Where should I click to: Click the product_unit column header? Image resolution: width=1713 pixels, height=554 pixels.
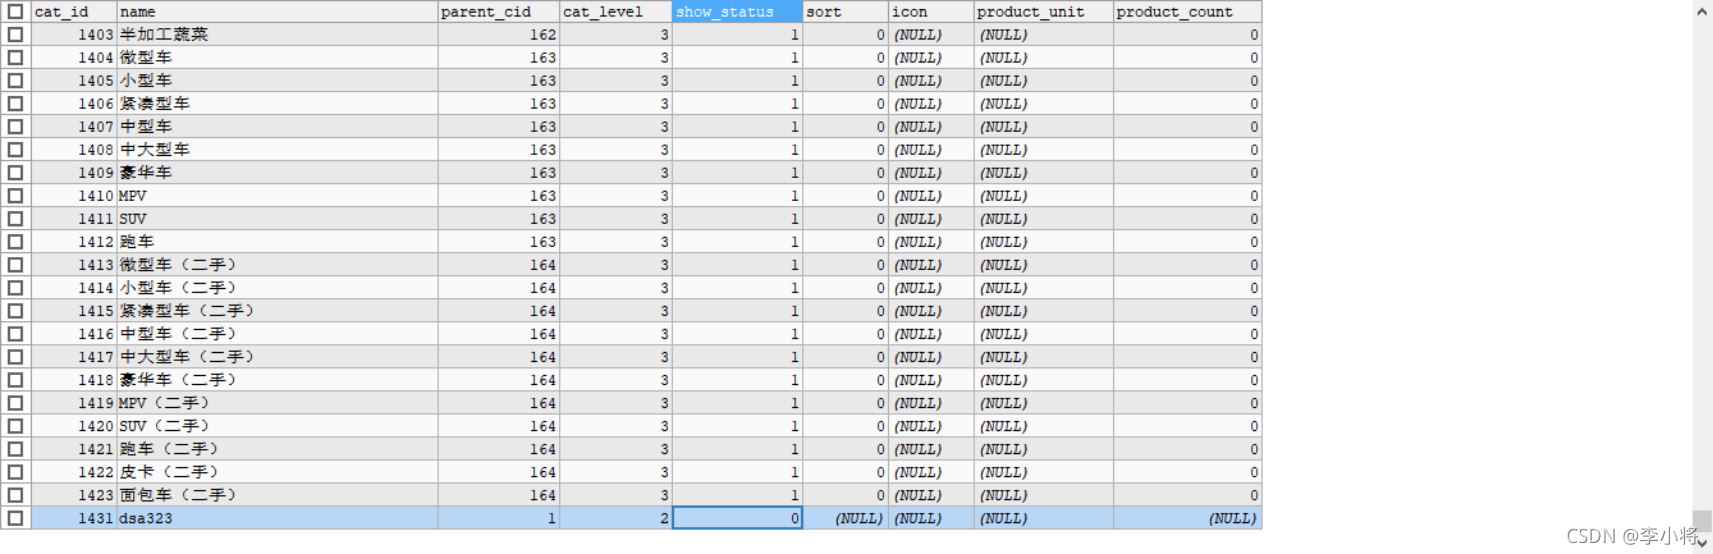pyautogui.click(x=1044, y=11)
